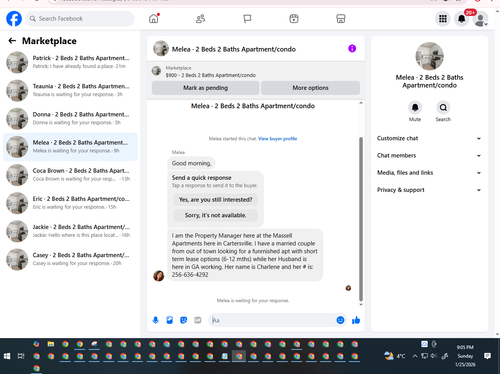Click the chat scrollbar down arrow
The width and height of the screenshot is (500, 374).
[361, 304]
